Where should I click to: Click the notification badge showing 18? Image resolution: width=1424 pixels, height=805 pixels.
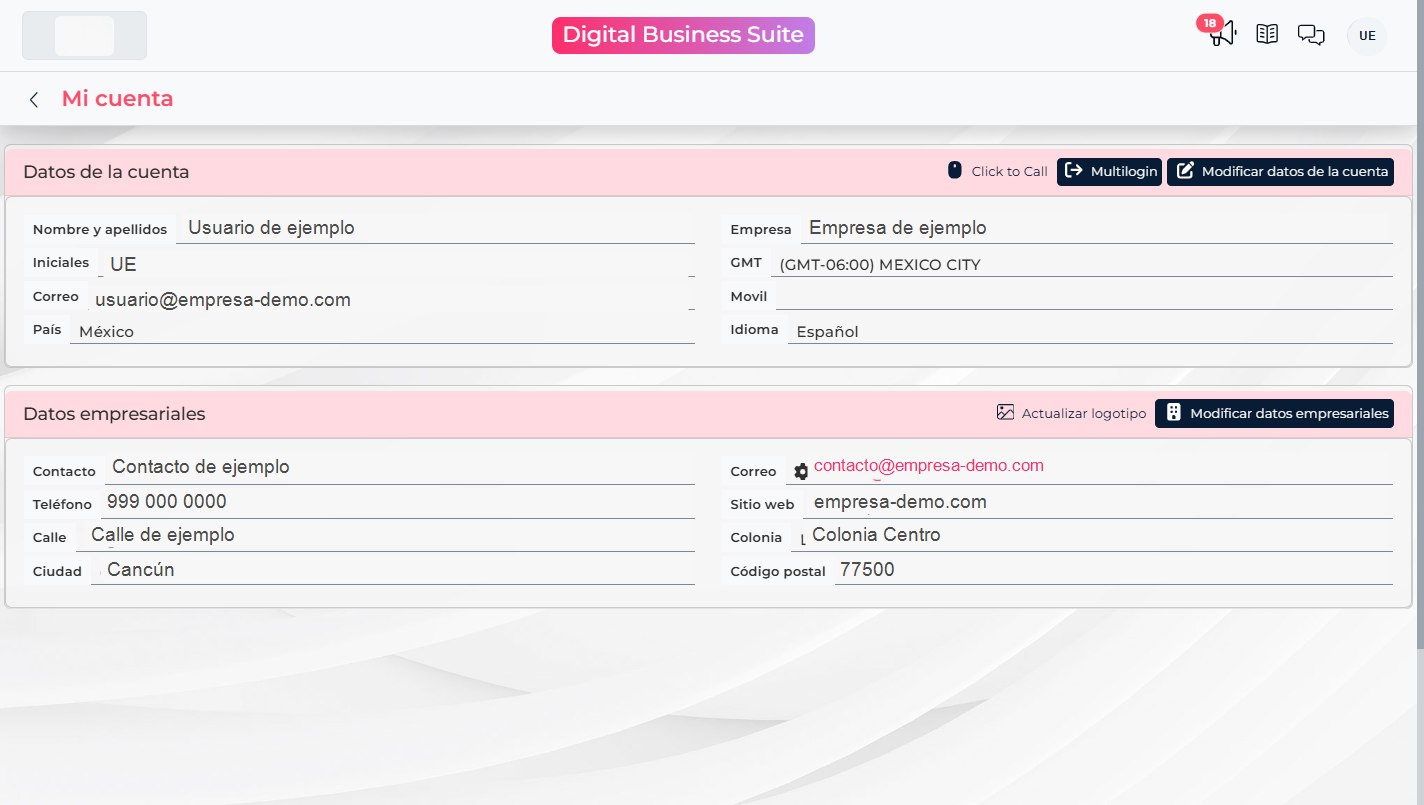click(x=1210, y=23)
